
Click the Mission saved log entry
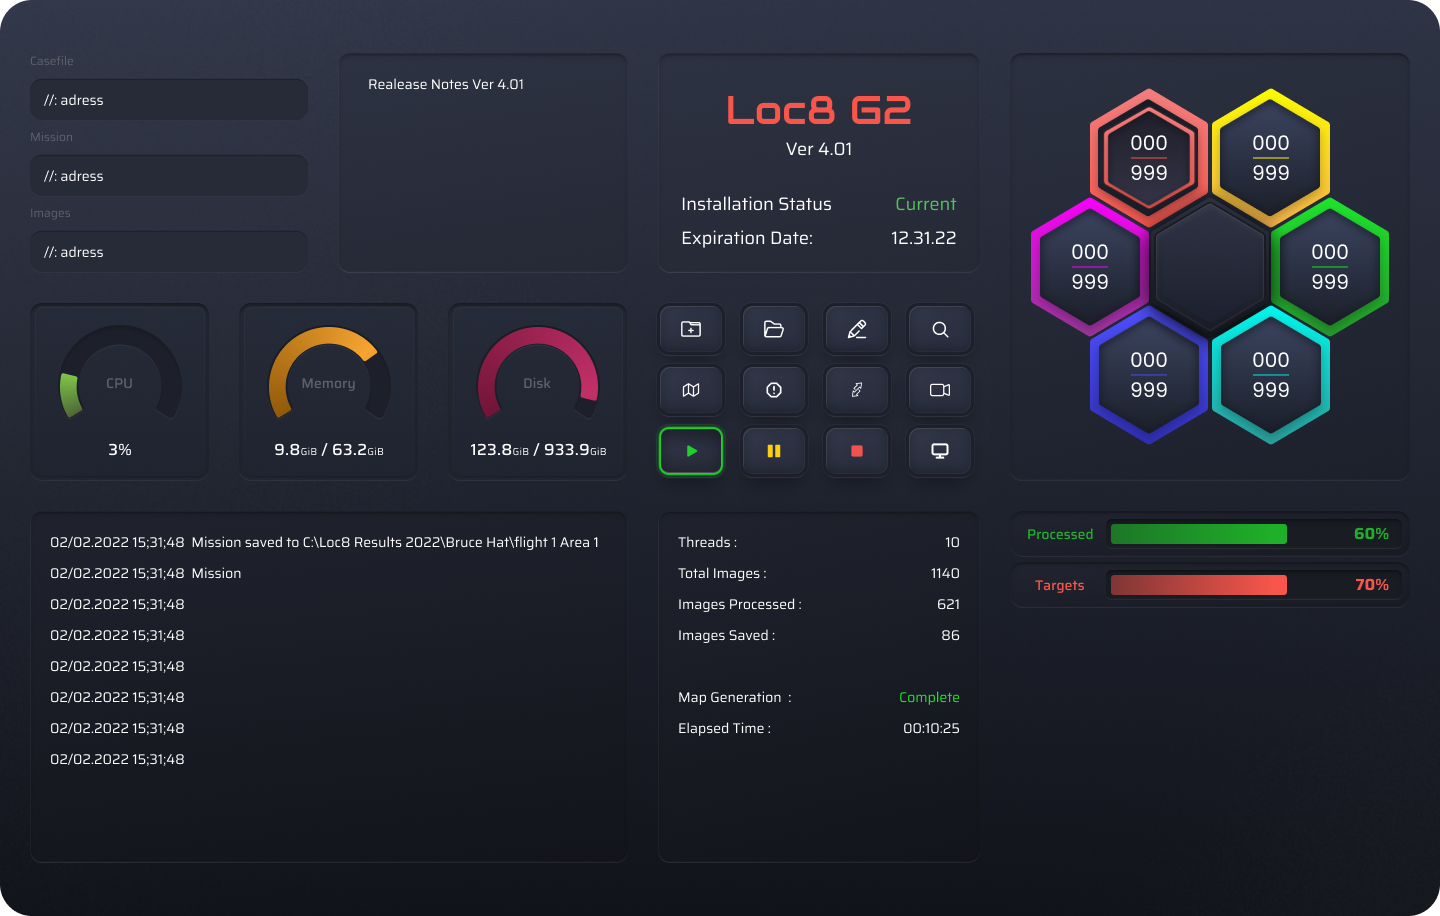click(325, 542)
